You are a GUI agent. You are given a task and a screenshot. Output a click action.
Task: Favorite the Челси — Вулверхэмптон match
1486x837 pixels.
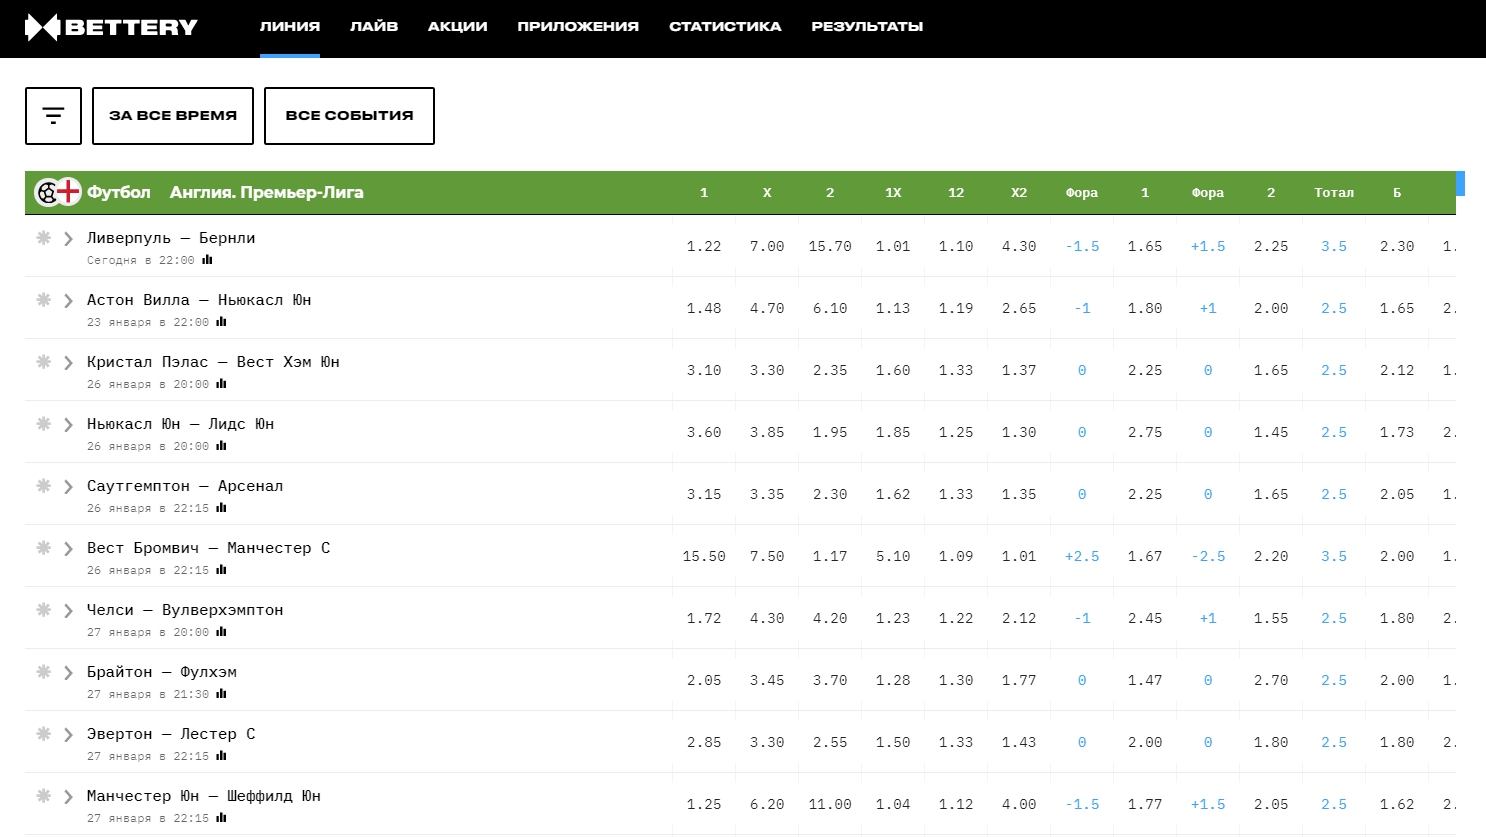pyautogui.click(x=44, y=610)
